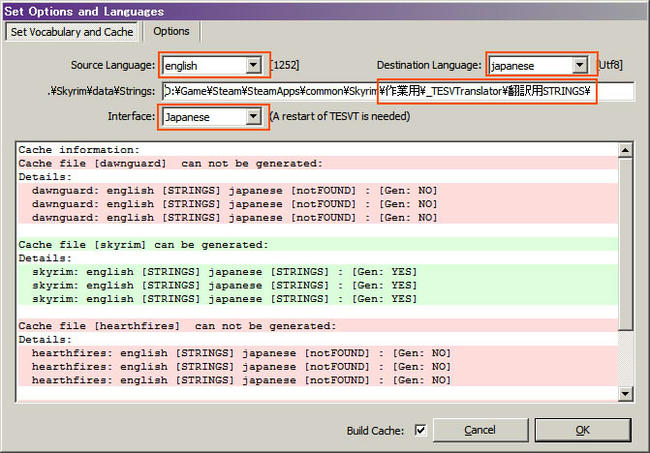Click the 'Japanese' interface text box
This screenshot has height=453, width=650.
tap(204, 116)
